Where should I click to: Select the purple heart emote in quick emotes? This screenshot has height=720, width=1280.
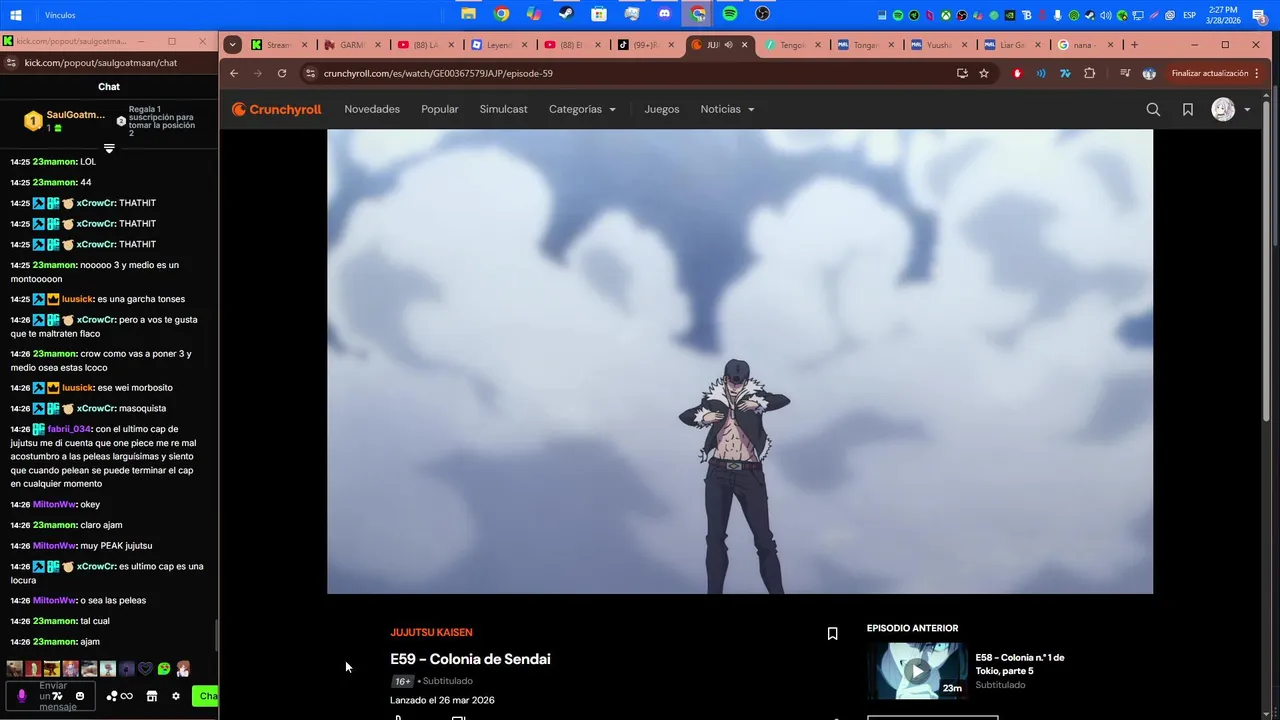point(145,669)
